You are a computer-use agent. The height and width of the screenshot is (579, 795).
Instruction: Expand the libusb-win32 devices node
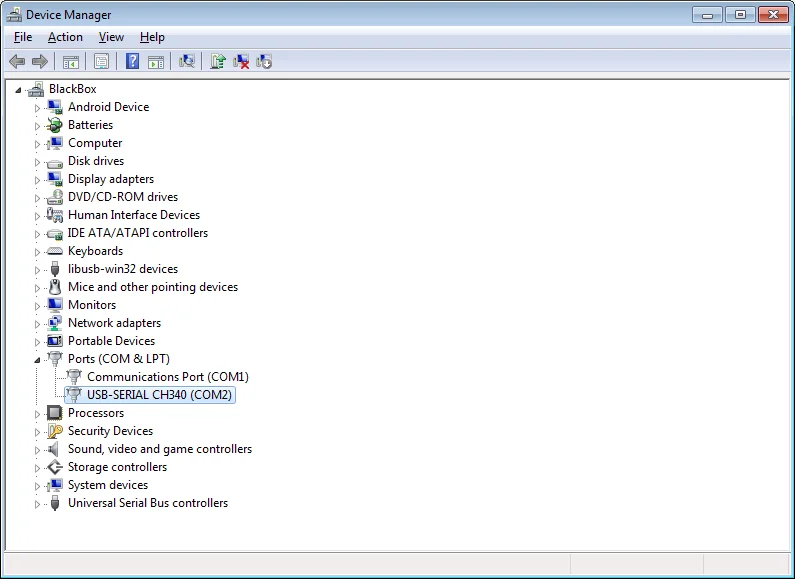pyautogui.click(x=37, y=270)
